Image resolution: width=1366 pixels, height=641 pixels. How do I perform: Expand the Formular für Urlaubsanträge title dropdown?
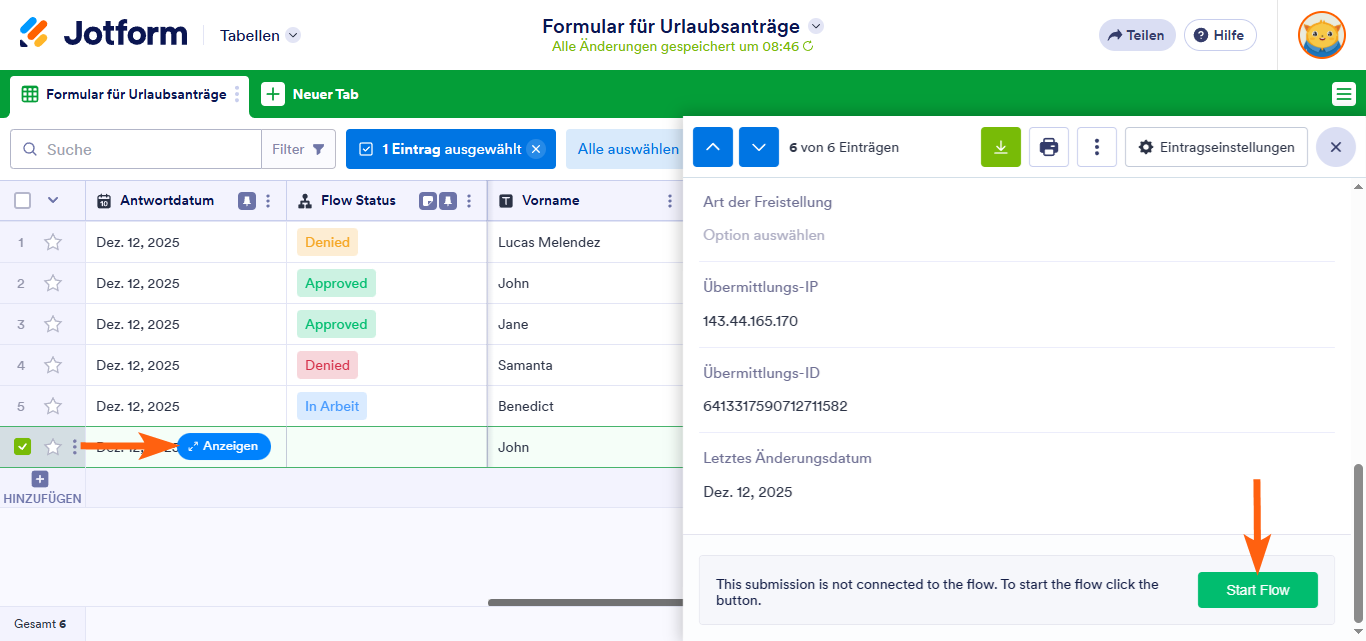click(x=817, y=27)
